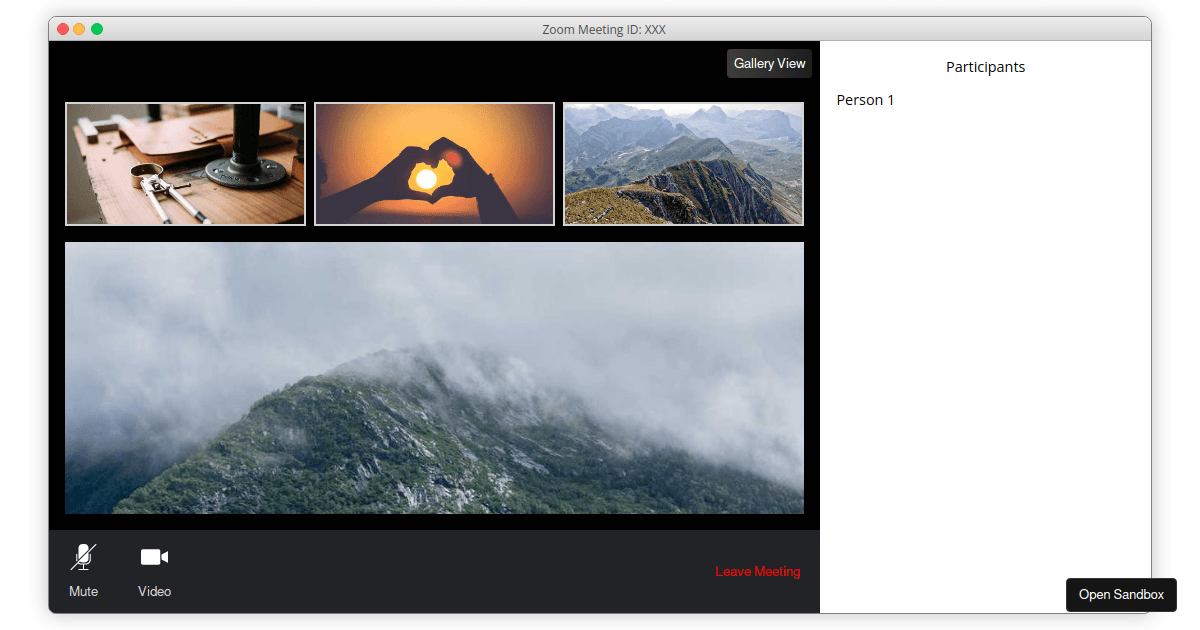Viewport: 1200px width, 630px height.
Task: Click the "Mute" label under the microphone
Action: [x=84, y=592]
